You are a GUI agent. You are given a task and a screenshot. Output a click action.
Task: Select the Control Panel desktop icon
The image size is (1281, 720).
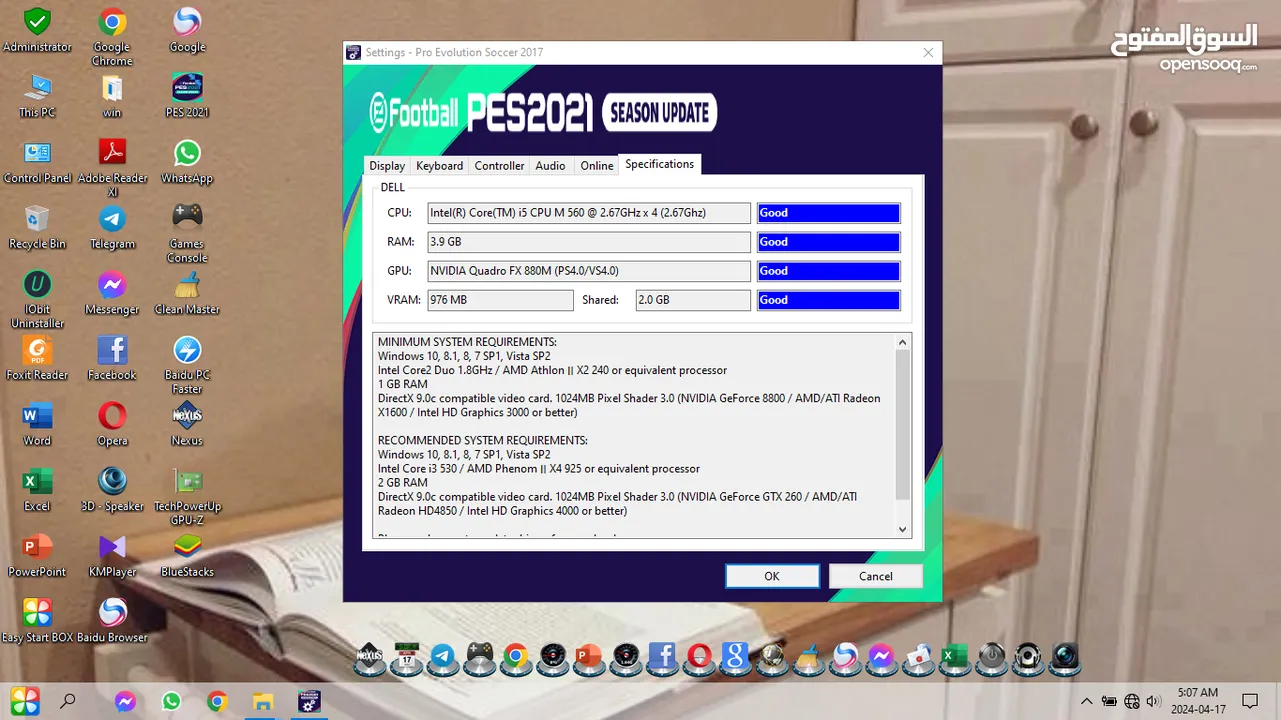(37, 162)
